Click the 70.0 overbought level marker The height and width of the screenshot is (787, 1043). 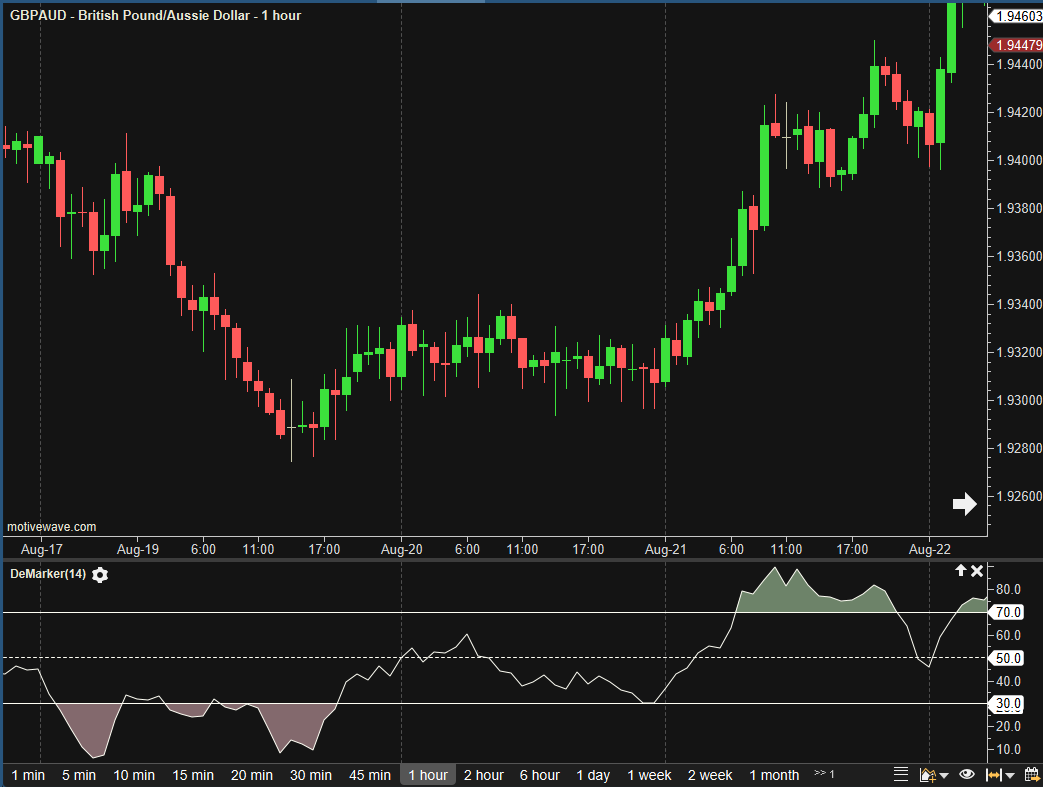(1008, 612)
